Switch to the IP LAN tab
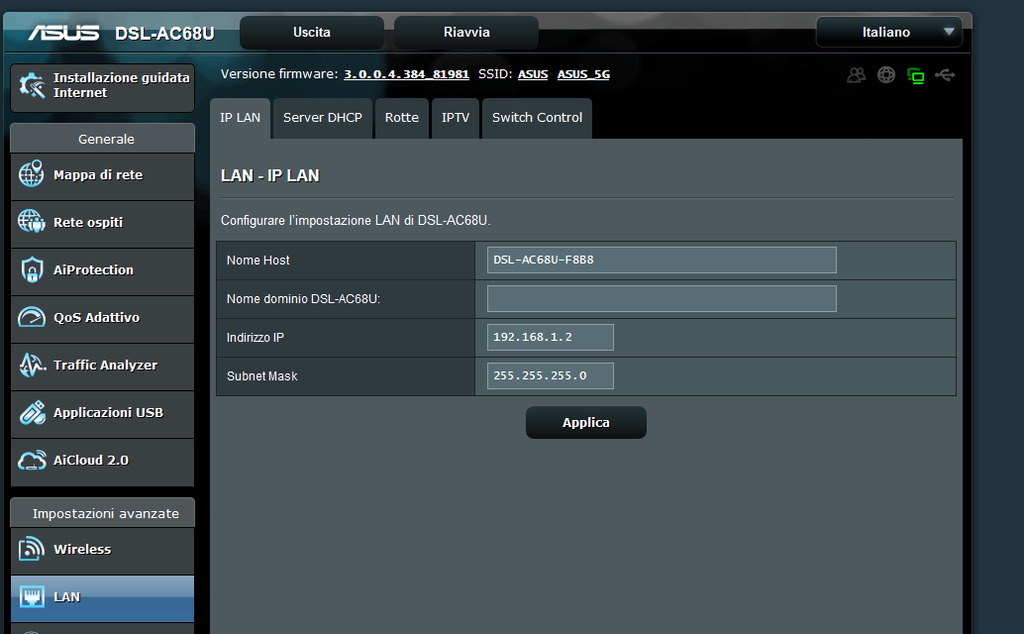1024x634 pixels. [x=240, y=118]
